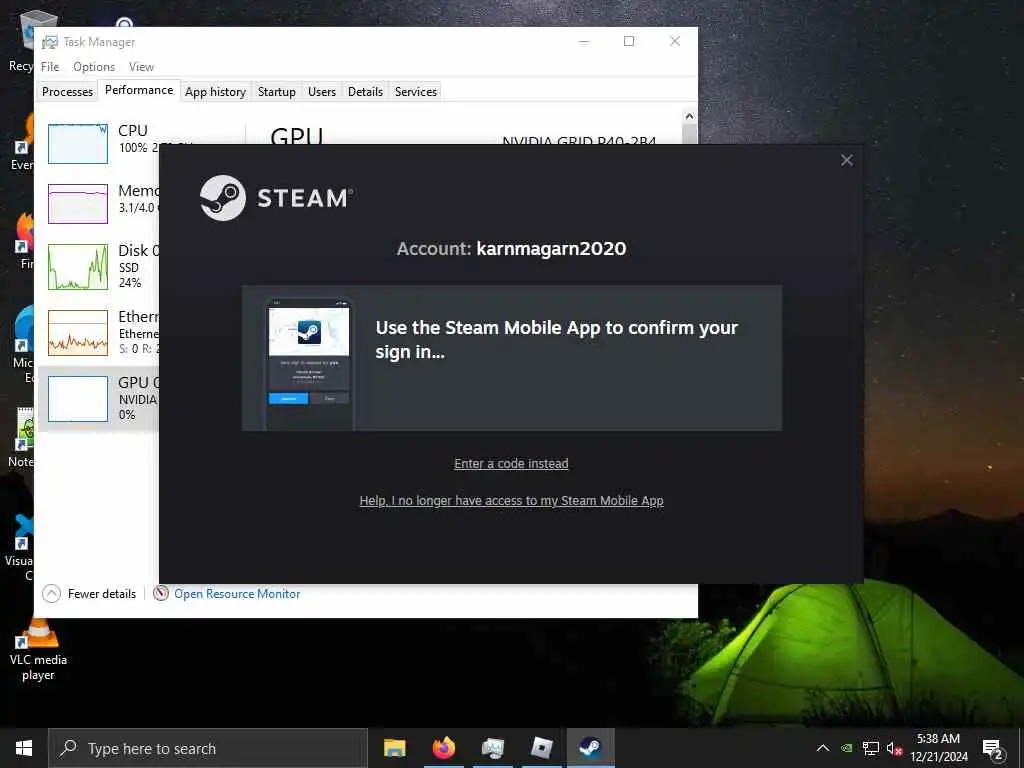Click Open Resource Monitor link
The image size is (1024, 768).
pos(237,594)
